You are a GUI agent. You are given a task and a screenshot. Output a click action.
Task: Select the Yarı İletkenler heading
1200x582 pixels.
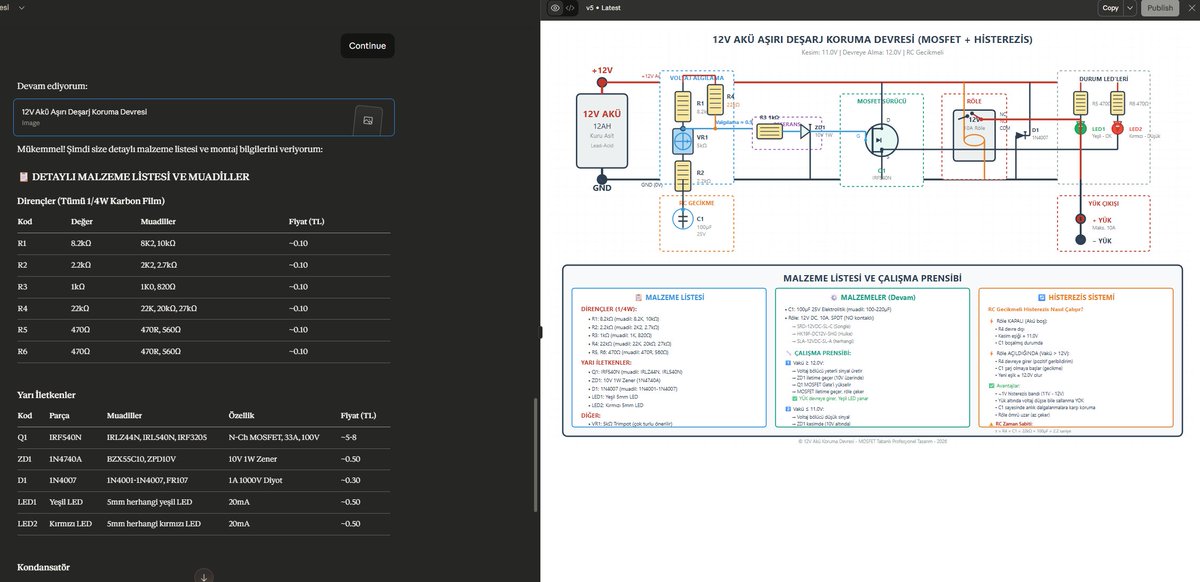[47, 395]
